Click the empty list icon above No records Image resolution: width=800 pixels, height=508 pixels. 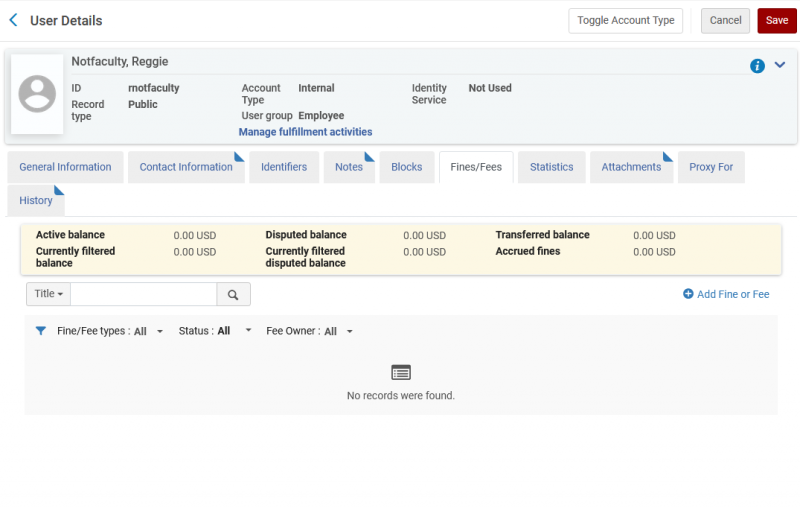pos(401,372)
